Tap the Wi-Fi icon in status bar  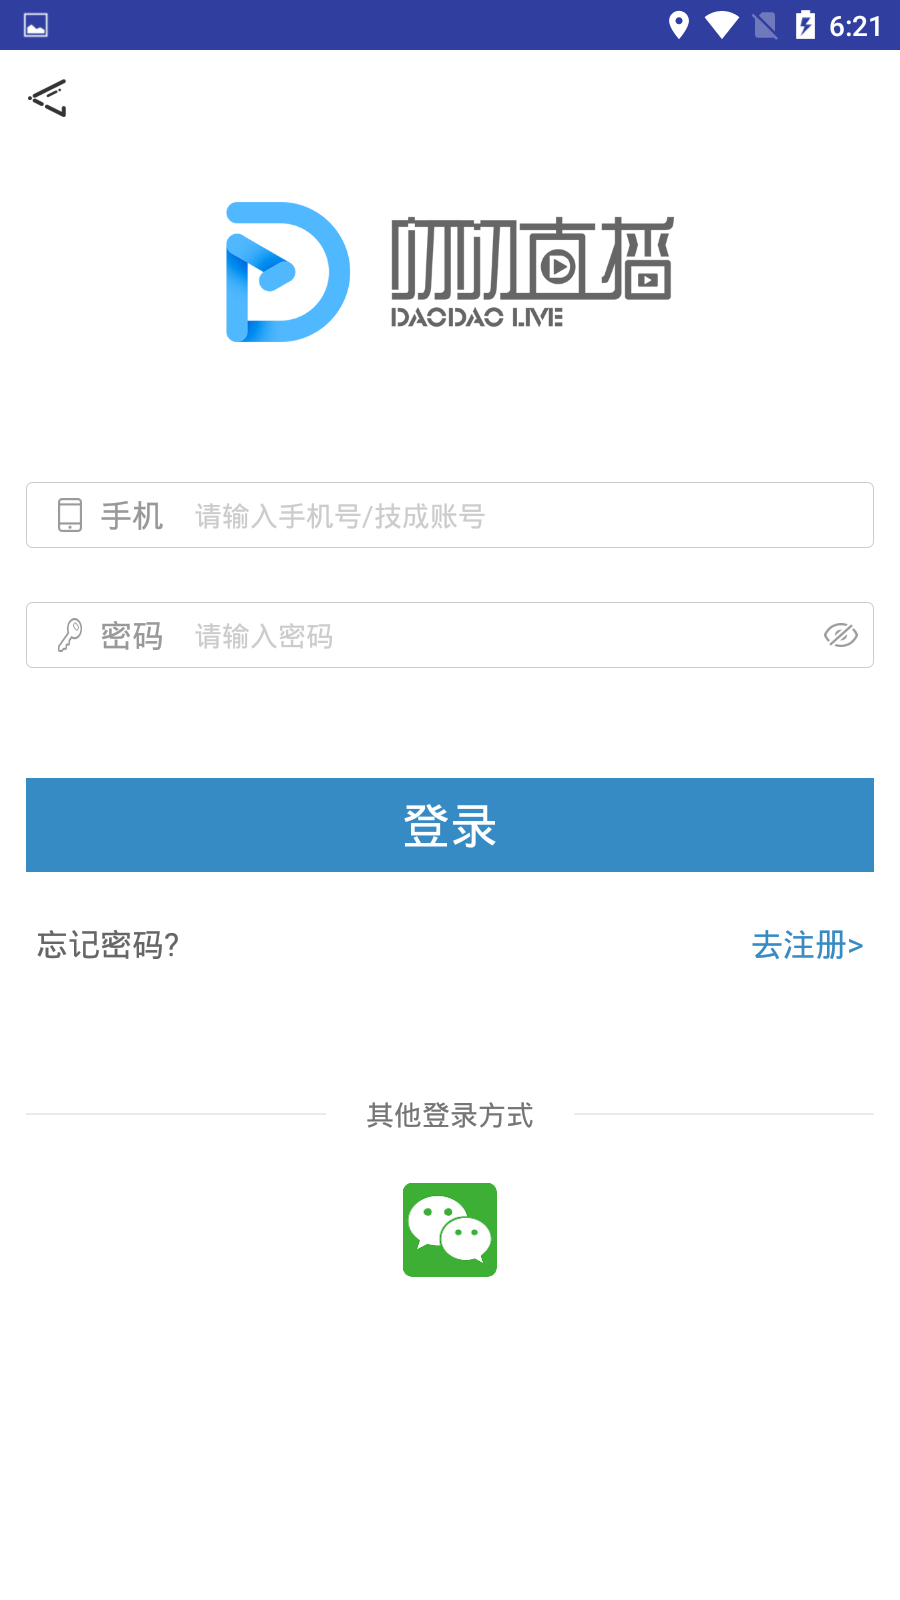tap(721, 25)
